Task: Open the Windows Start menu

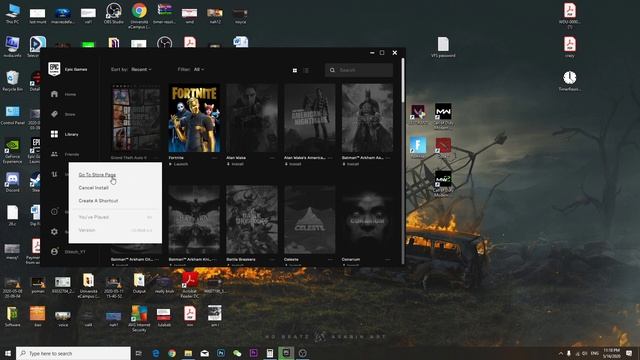Action: pos(8,353)
